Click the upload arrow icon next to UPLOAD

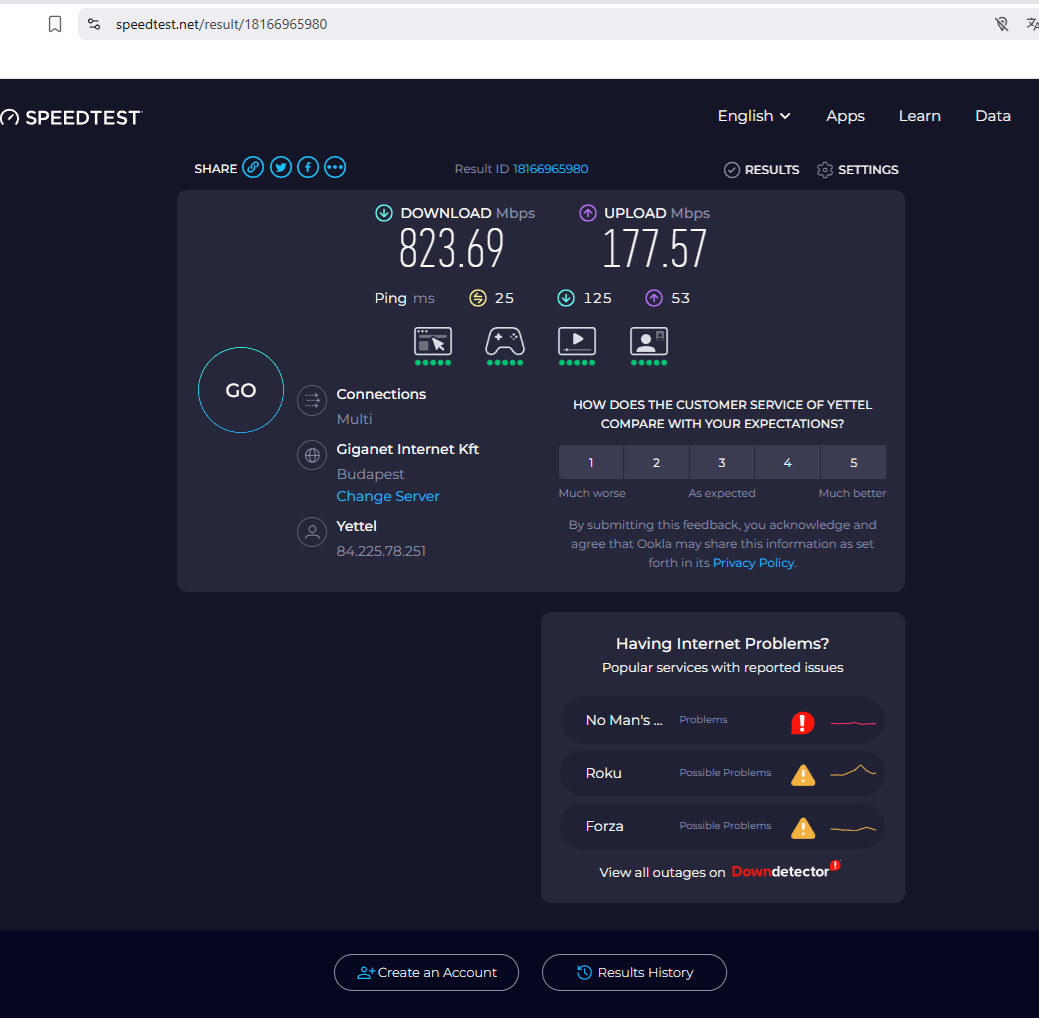[588, 213]
